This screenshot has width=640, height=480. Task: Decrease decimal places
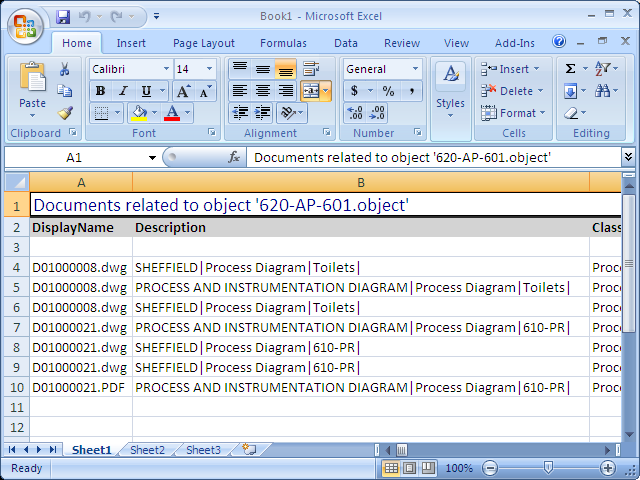tap(376, 113)
